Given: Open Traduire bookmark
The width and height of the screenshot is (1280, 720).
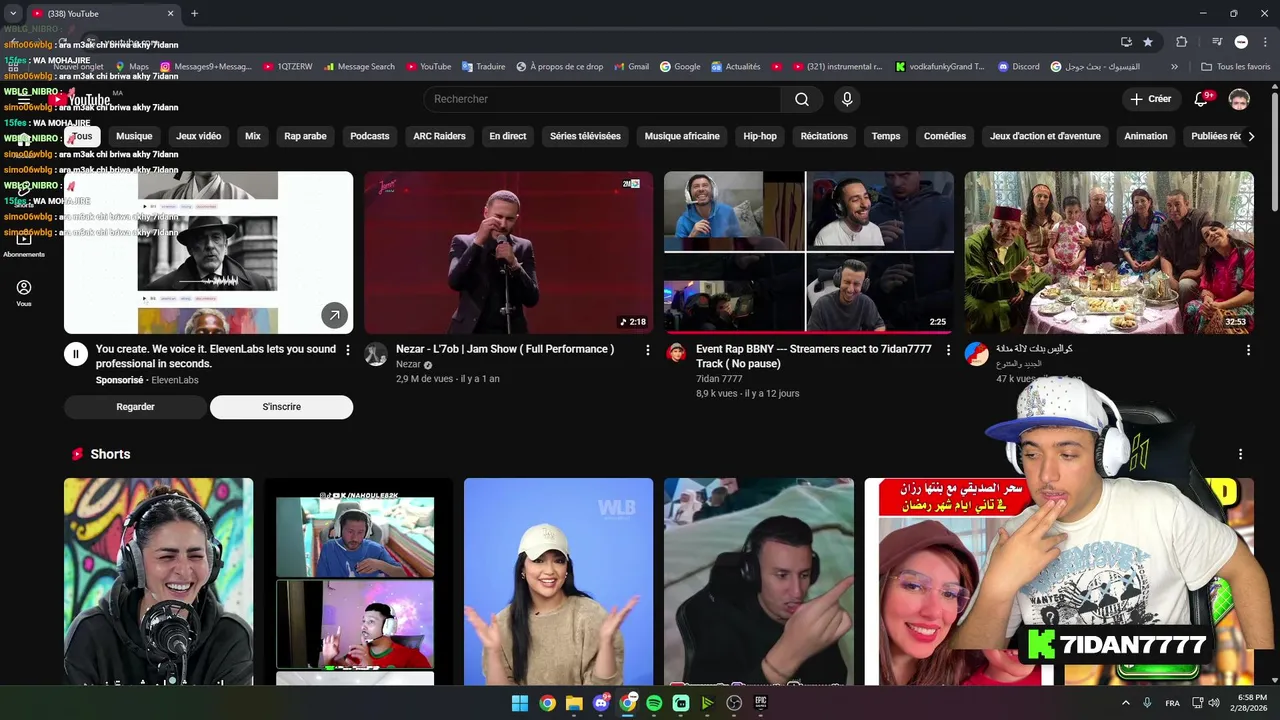Looking at the screenshot, I should tap(482, 67).
